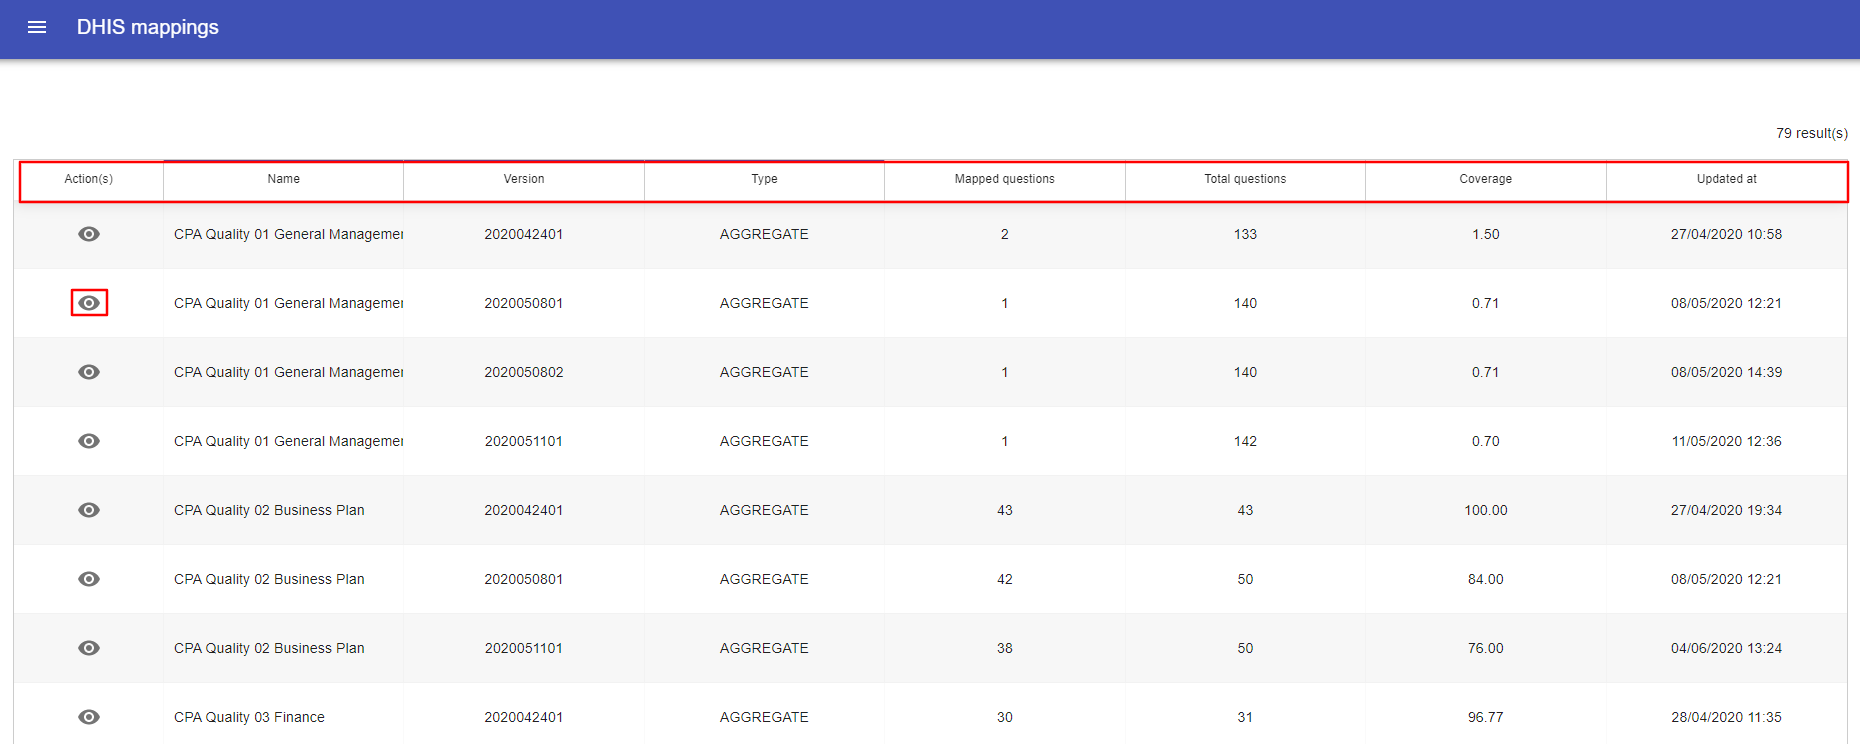Image resolution: width=1860 pixels, height=744 pixels.
Task: Sort by the Version column header
Action: point(524,179)
